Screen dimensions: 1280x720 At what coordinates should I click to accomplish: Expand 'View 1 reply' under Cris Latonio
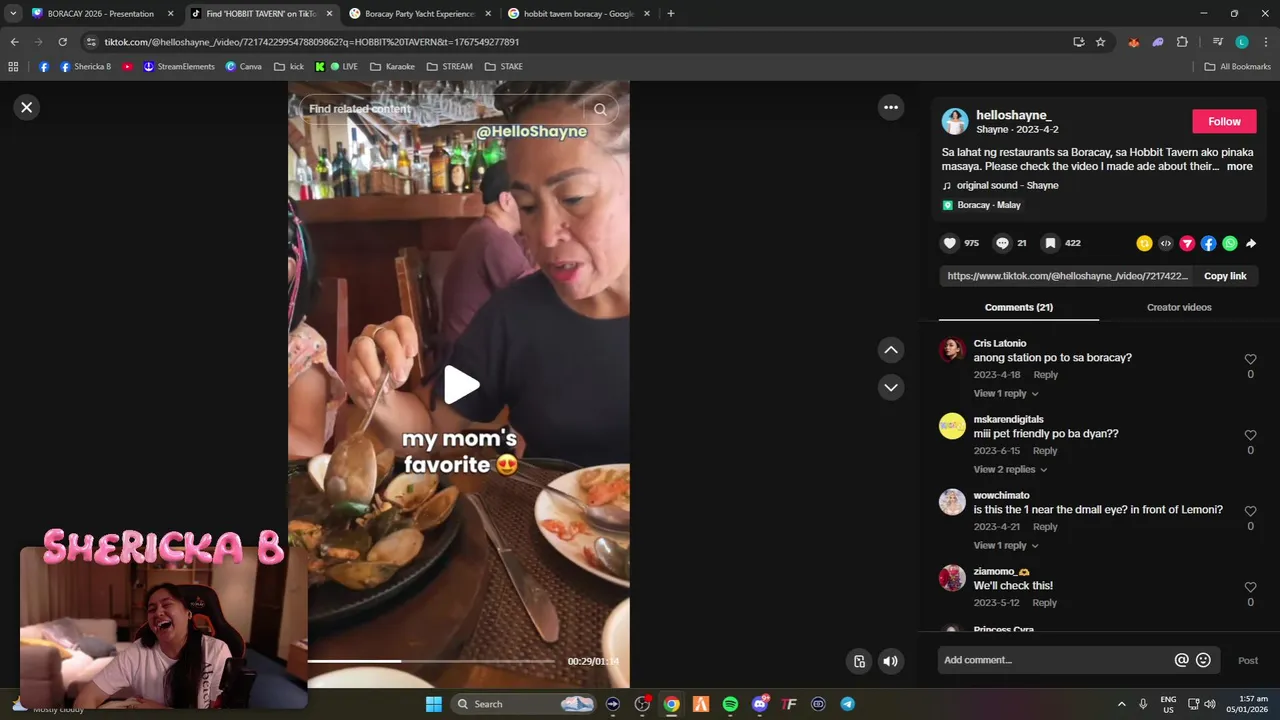[1006, 393]
